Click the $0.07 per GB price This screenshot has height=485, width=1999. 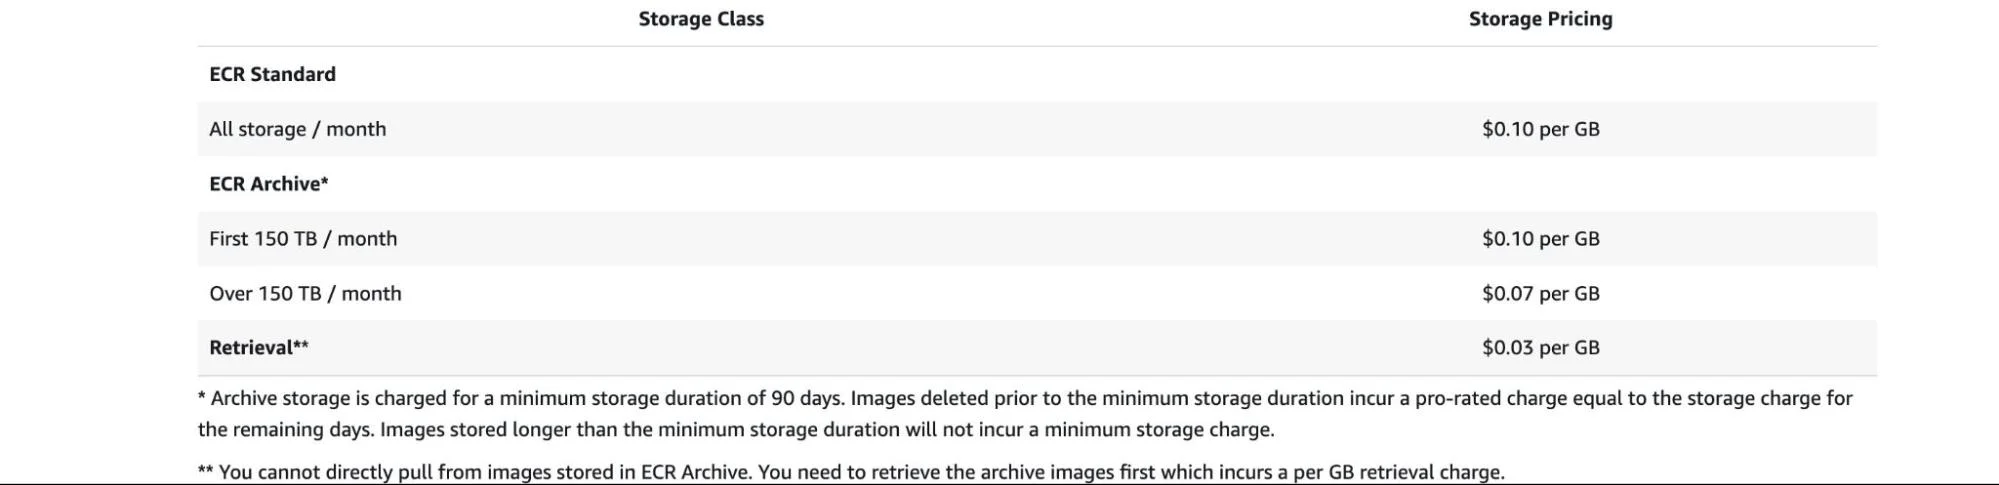pos(1540,294)
